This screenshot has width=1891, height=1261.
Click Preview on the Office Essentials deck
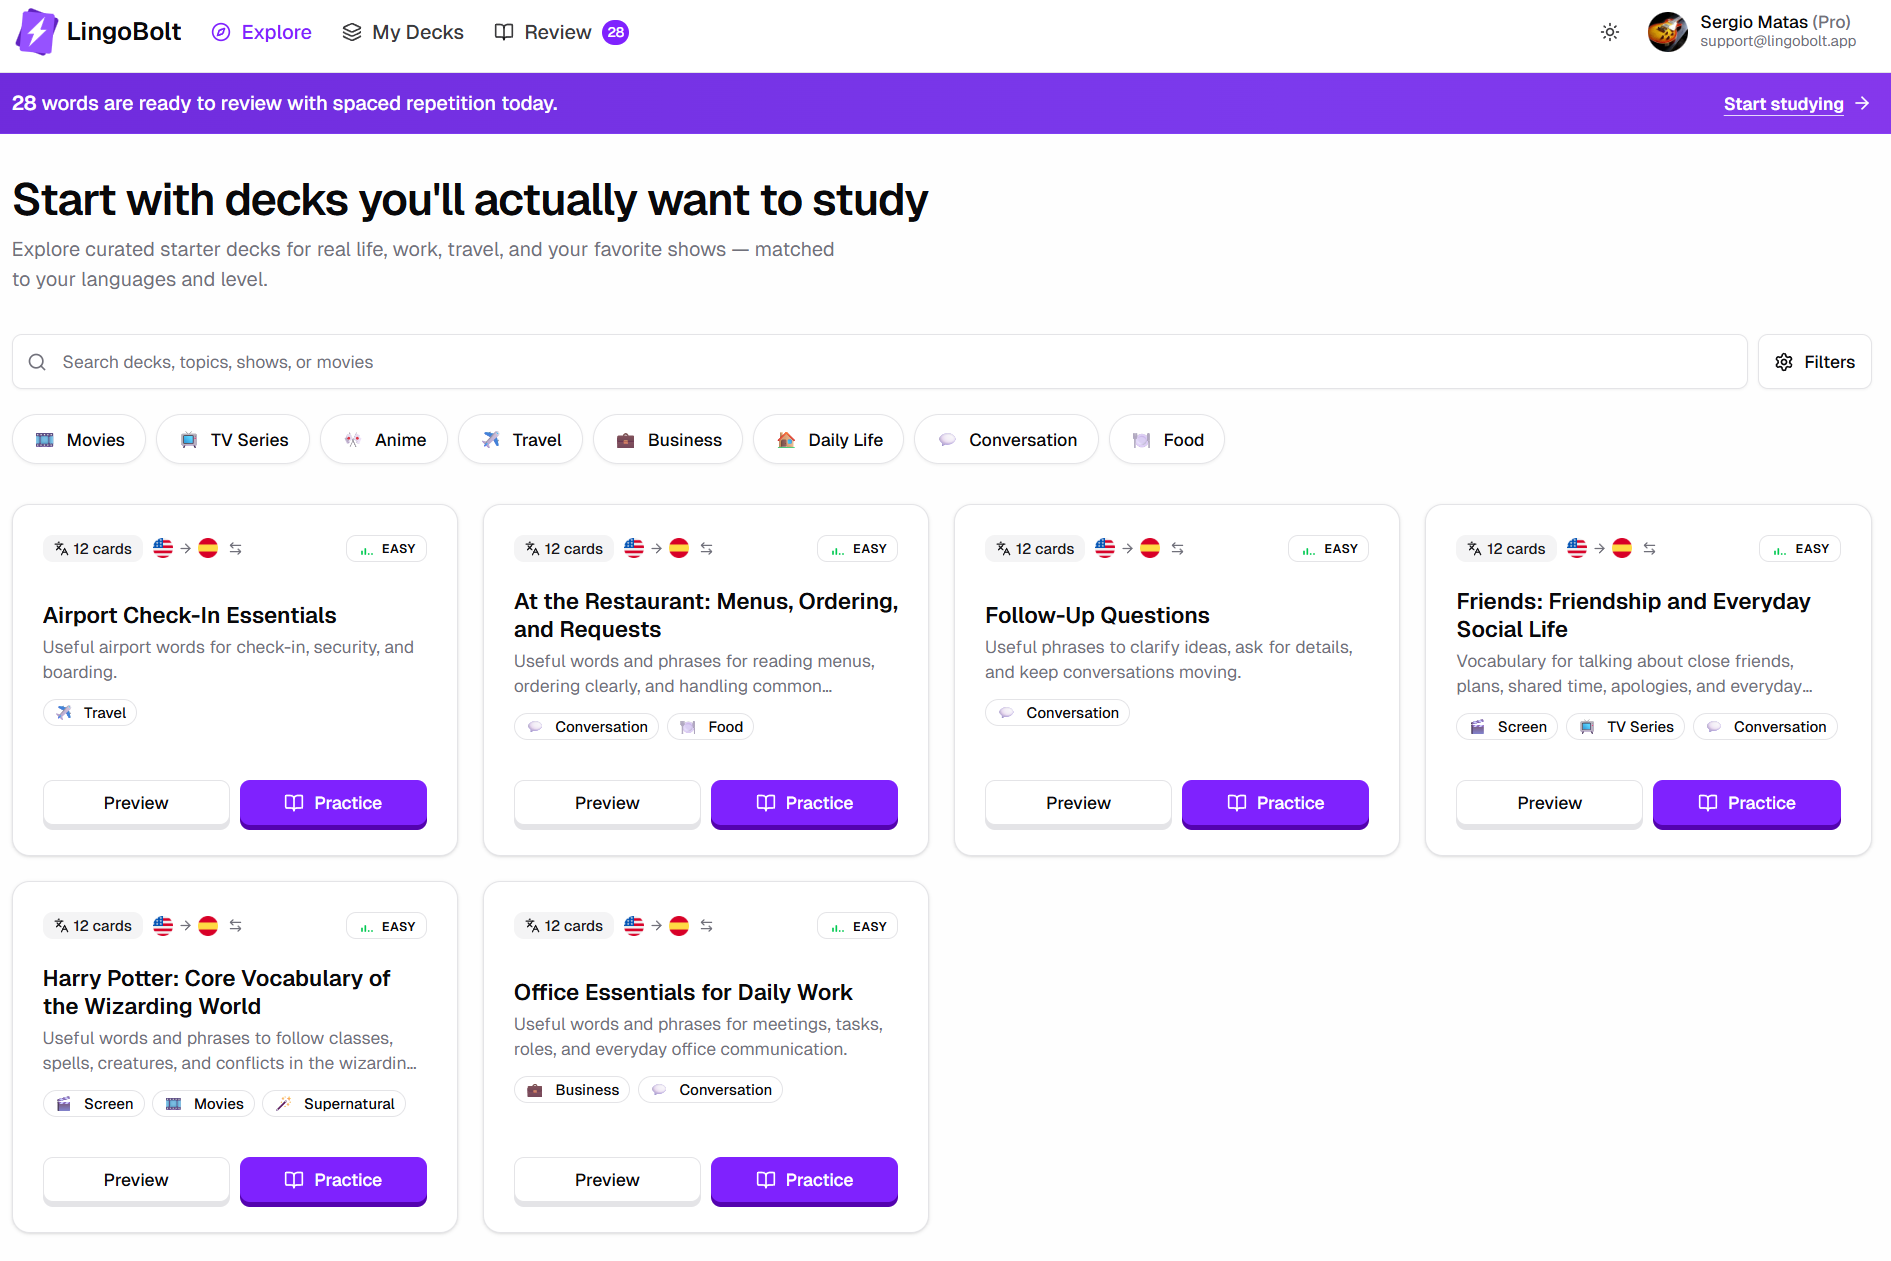point(606,1180)
